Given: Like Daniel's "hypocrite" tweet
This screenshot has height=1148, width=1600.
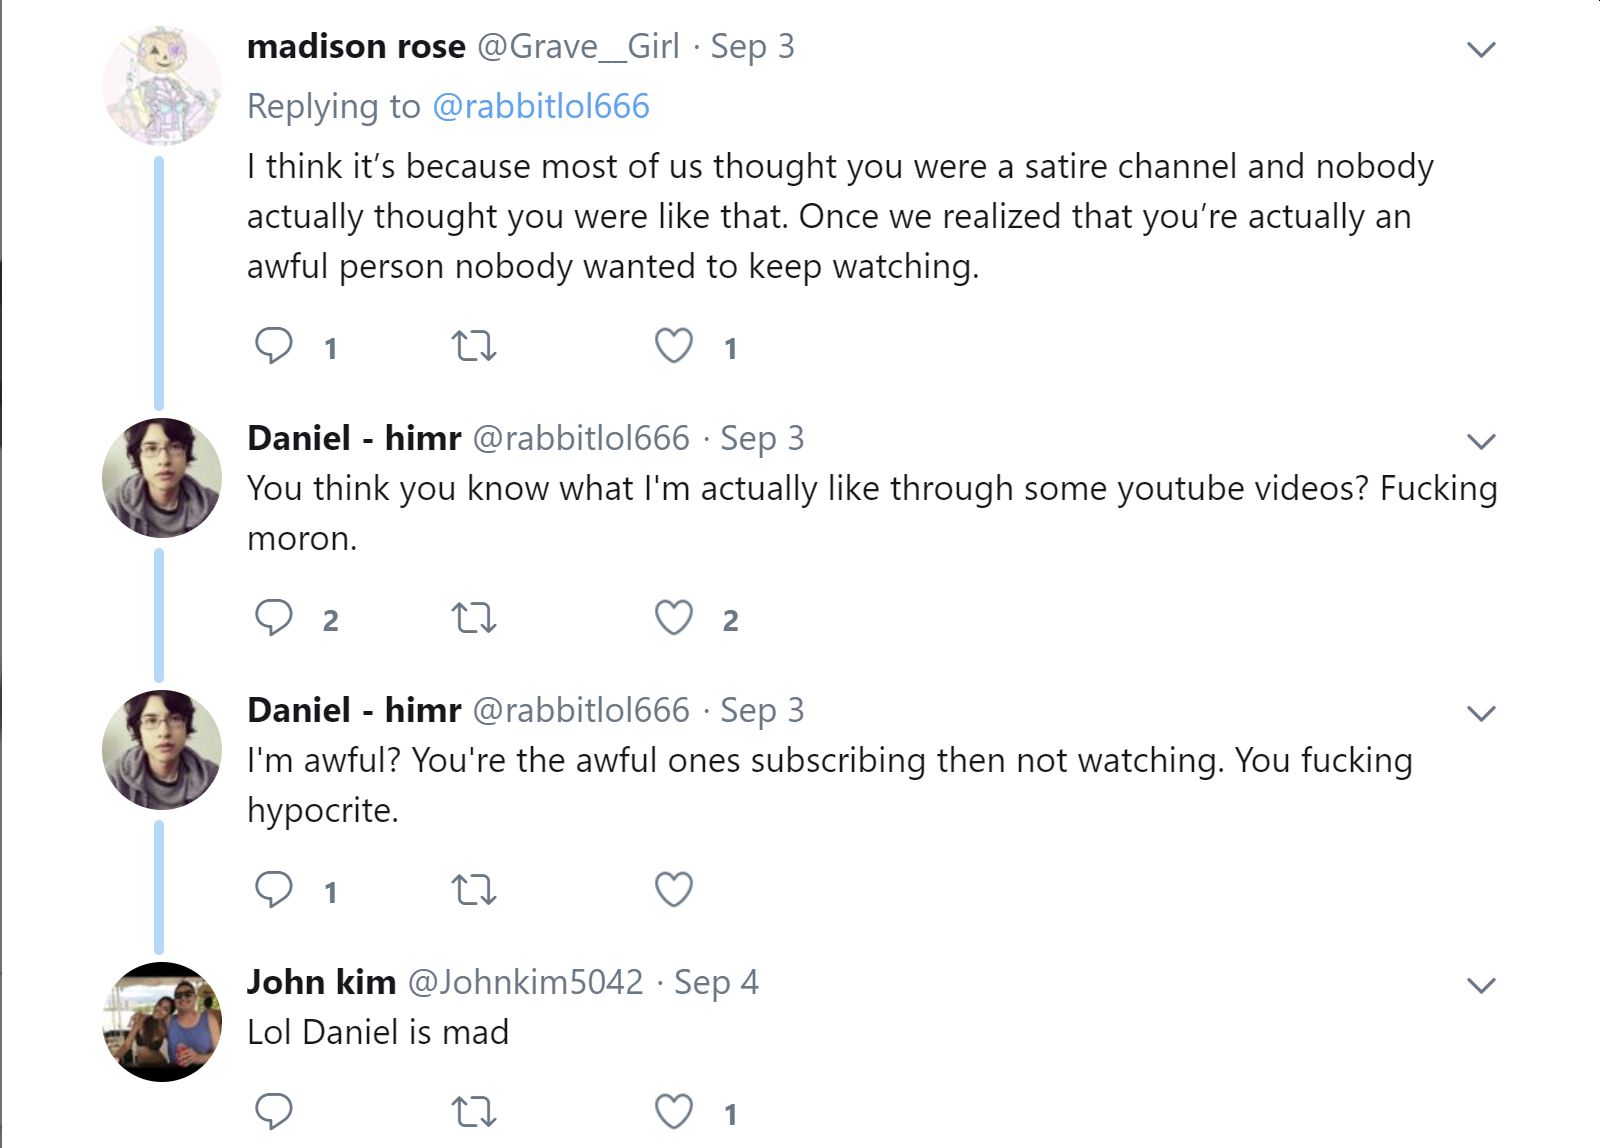Looking at the screenshot, I should click(x=673, y=889).
